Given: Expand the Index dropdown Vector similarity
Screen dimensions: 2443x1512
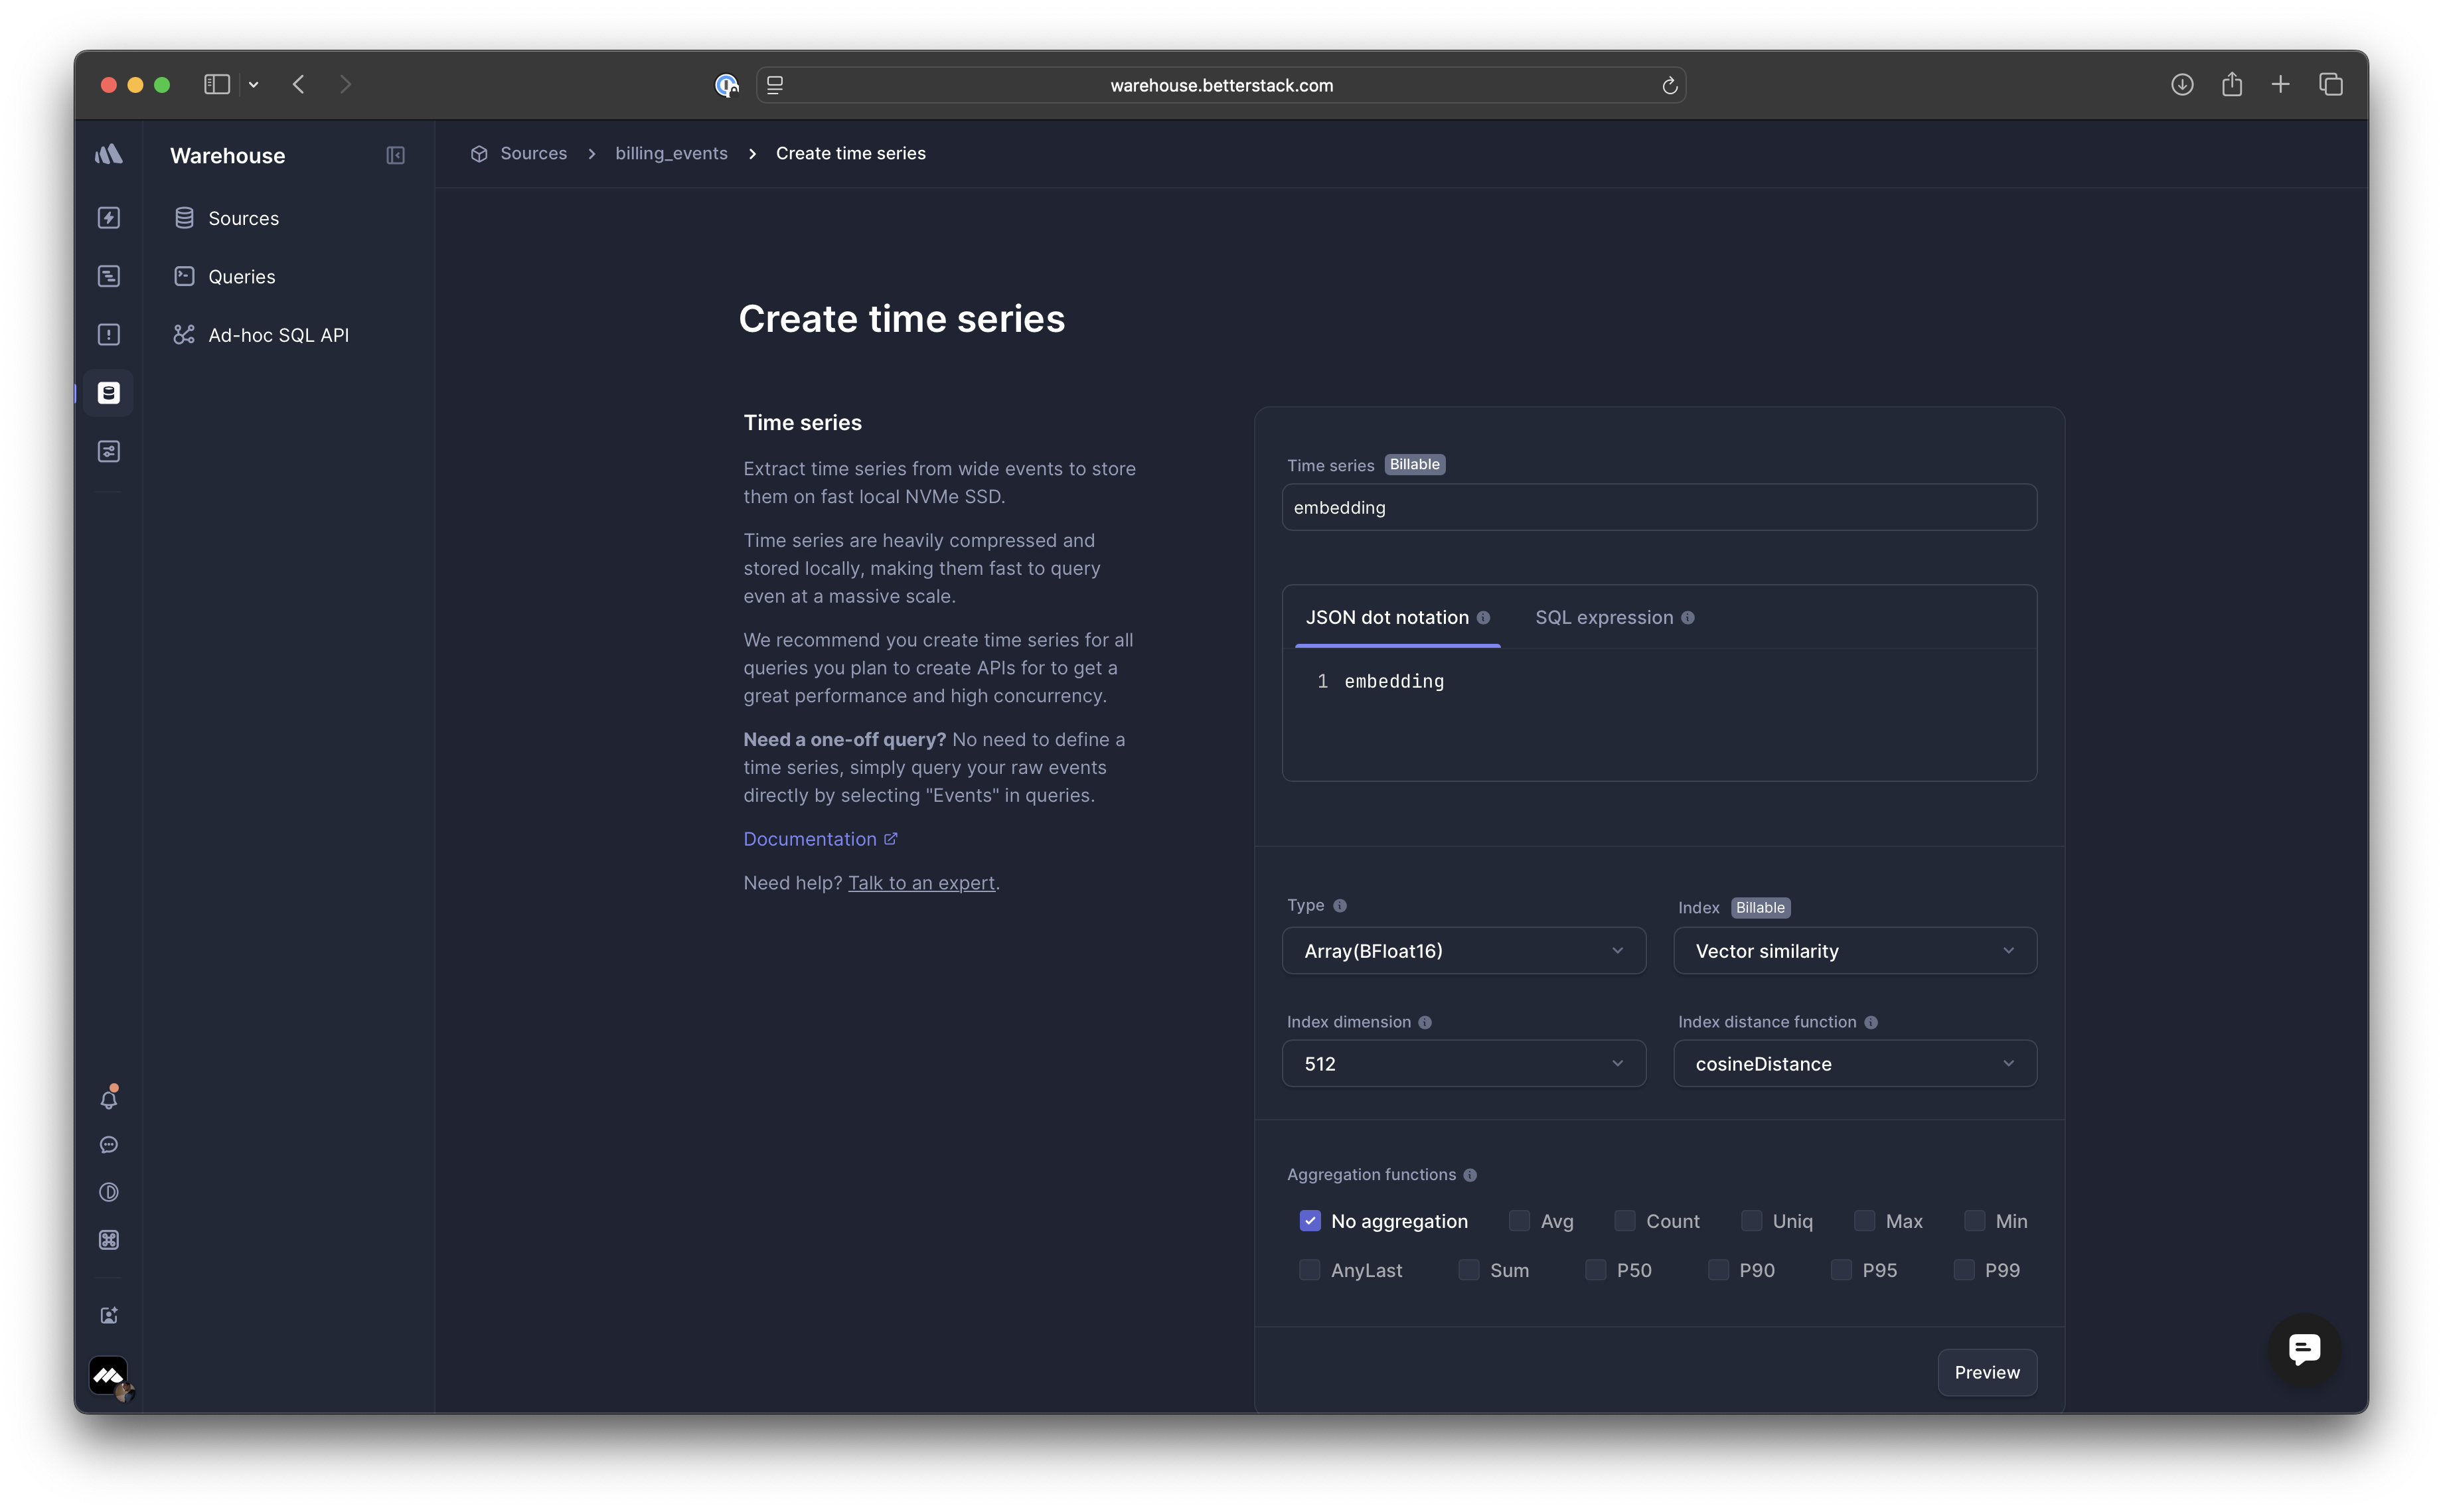Looking at the screenshot, I should [1854, 951].
